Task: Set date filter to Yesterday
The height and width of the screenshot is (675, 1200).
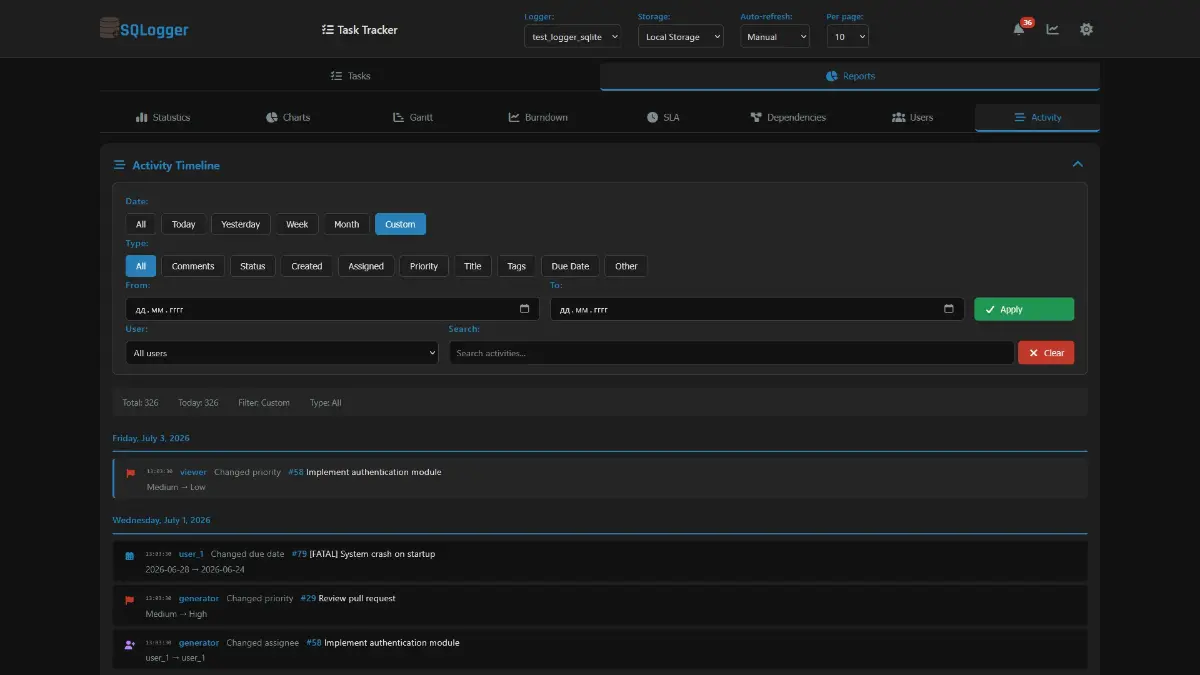Action: [241, 224]
